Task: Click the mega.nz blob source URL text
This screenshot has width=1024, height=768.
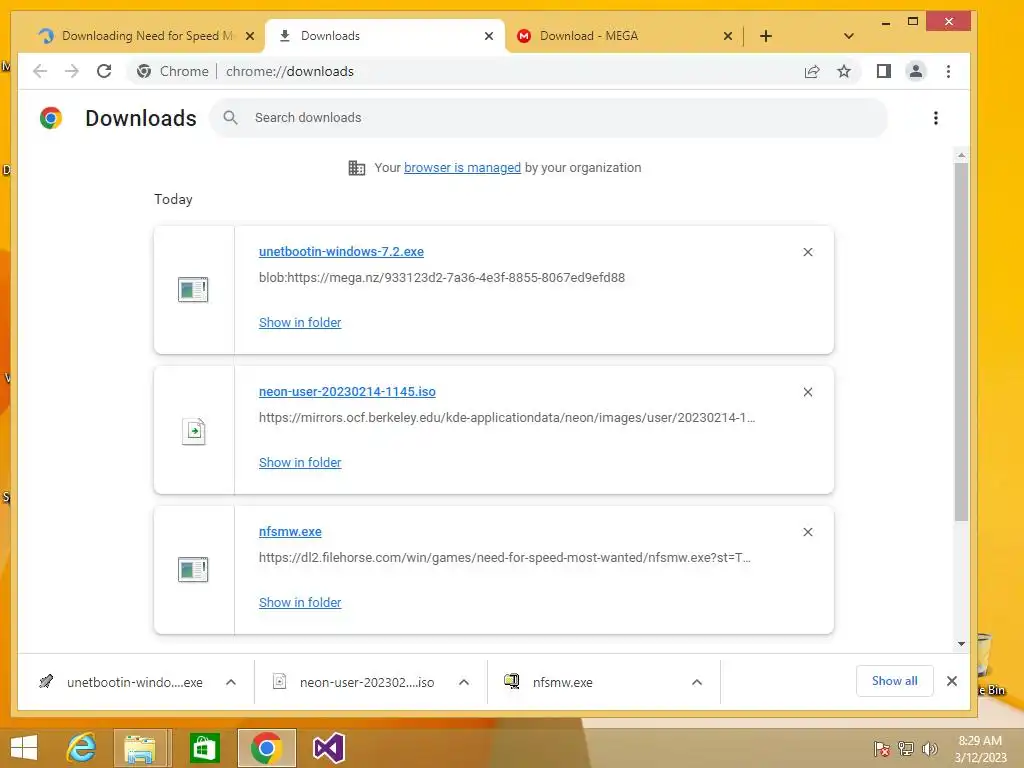Action: tap(441, 278)
